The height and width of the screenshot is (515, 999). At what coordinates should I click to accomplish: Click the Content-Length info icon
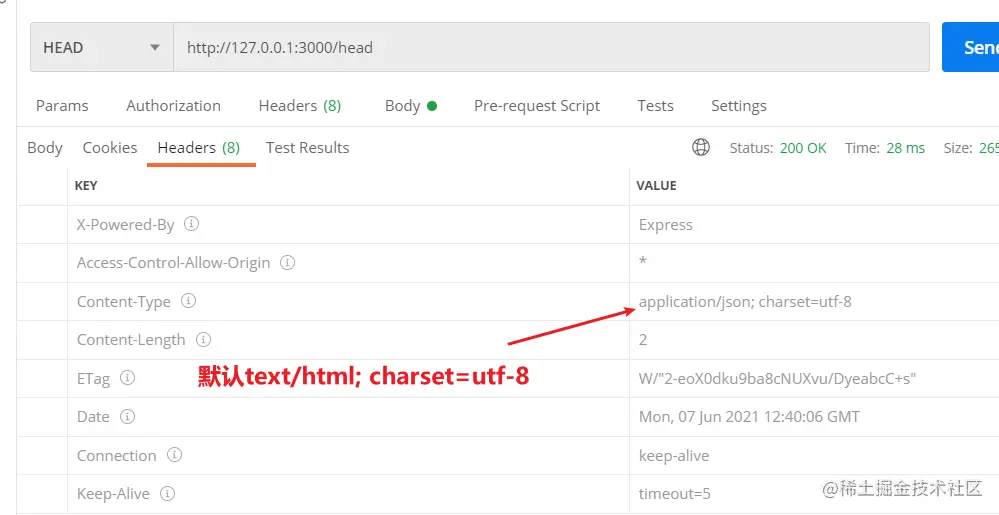pyautogui.click(x=203, y=340)
